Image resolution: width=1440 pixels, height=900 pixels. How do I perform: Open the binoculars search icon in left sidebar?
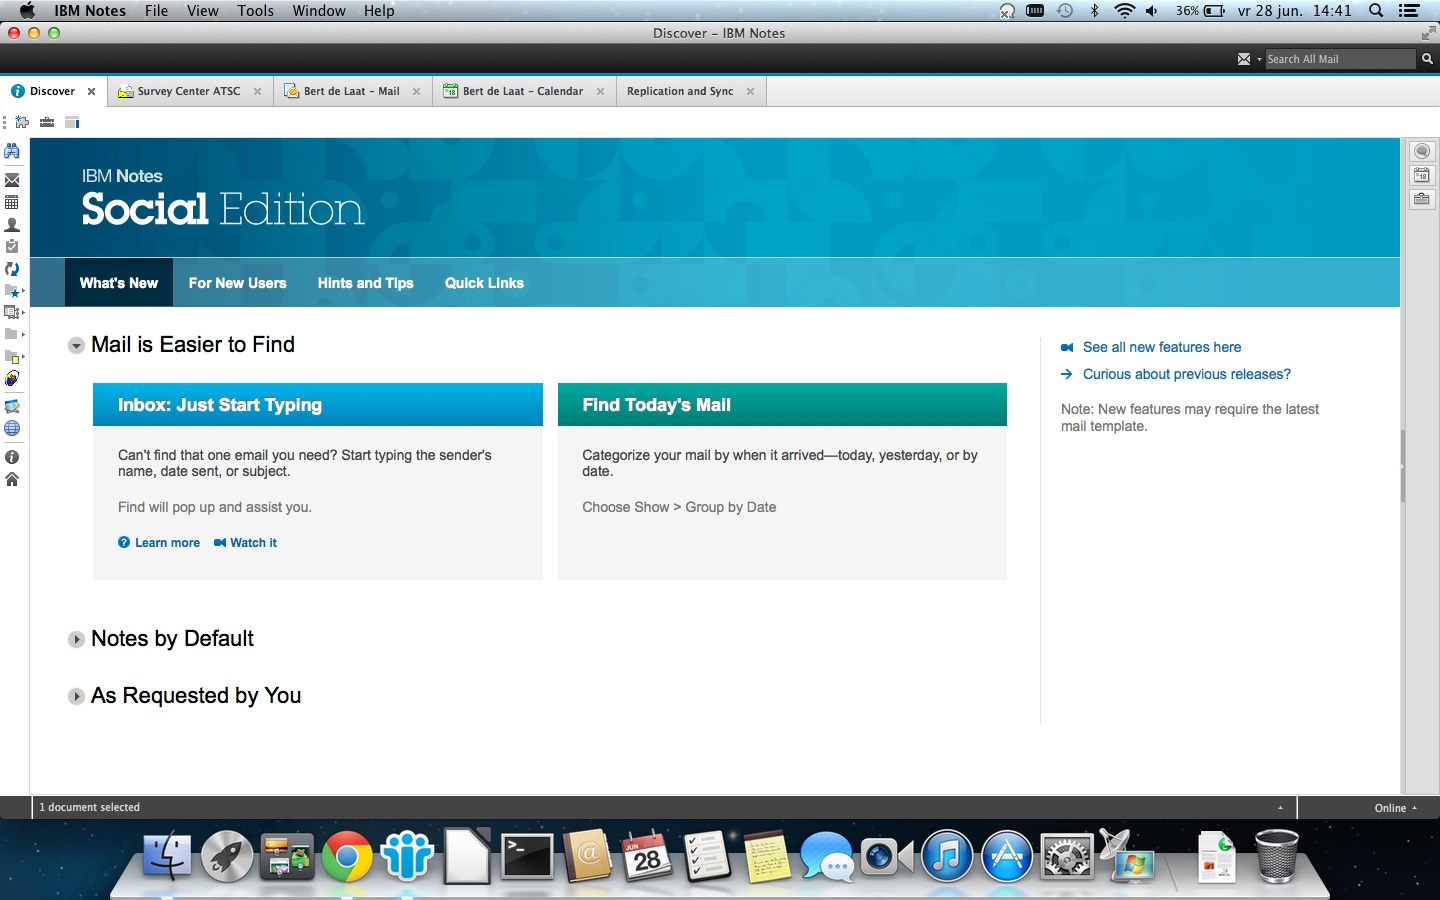12,152
